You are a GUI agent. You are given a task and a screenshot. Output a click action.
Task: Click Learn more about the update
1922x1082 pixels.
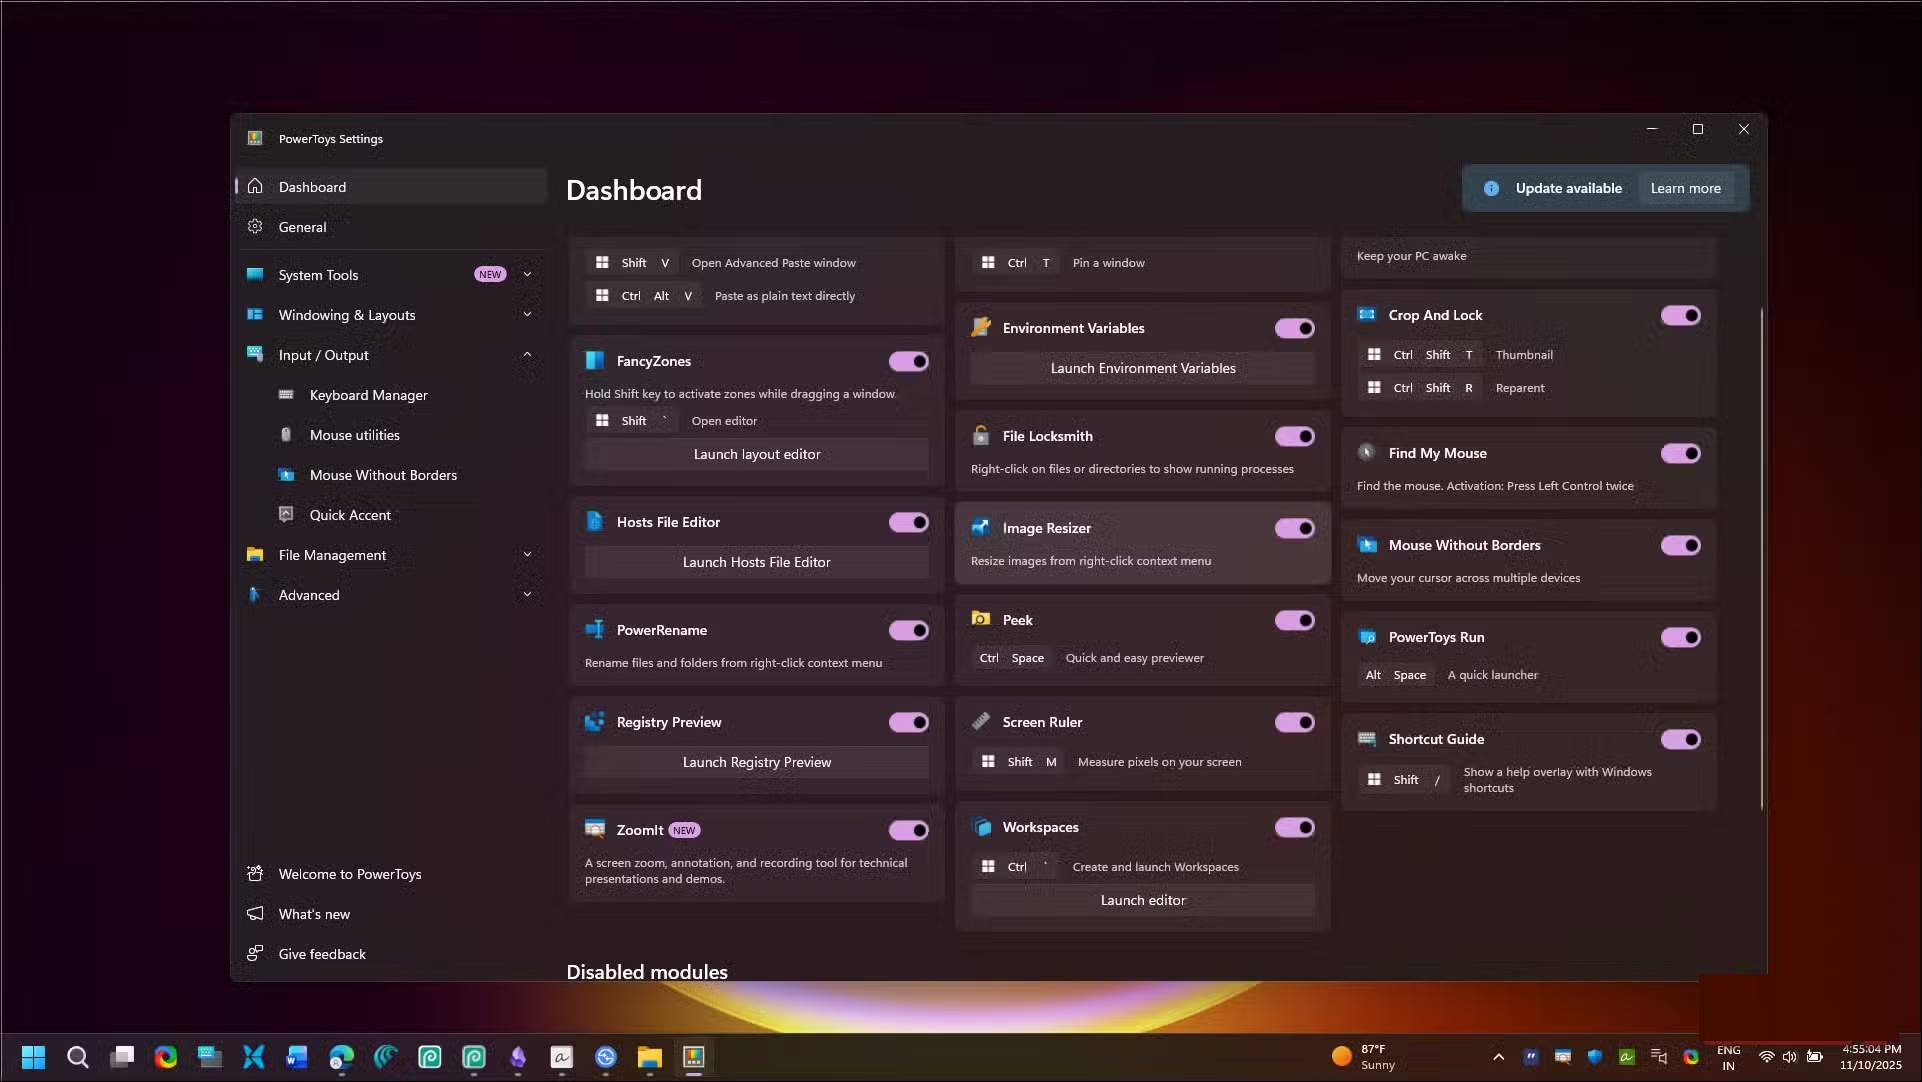click(1685, 188)
